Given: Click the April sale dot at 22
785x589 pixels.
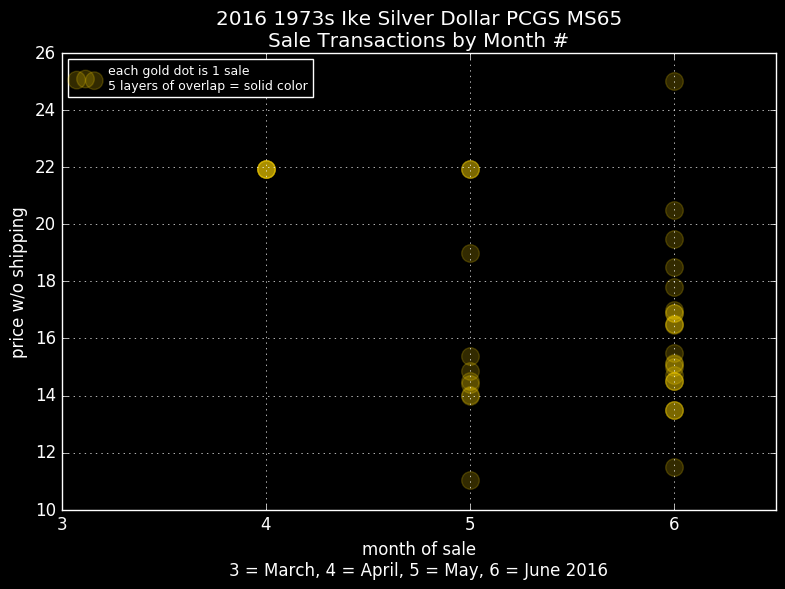Looking at the screenshot, I should click(266, 170).
